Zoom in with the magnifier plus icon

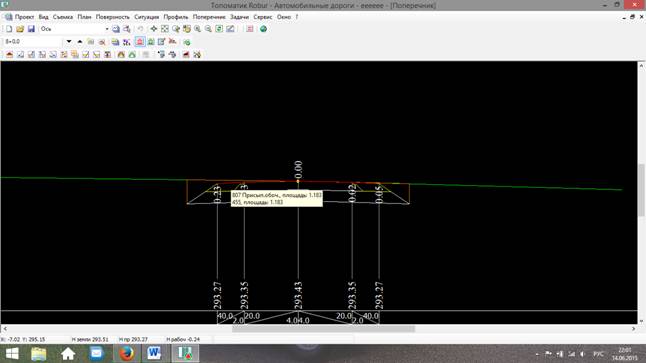pyautogui.click(x=198, y=29)
